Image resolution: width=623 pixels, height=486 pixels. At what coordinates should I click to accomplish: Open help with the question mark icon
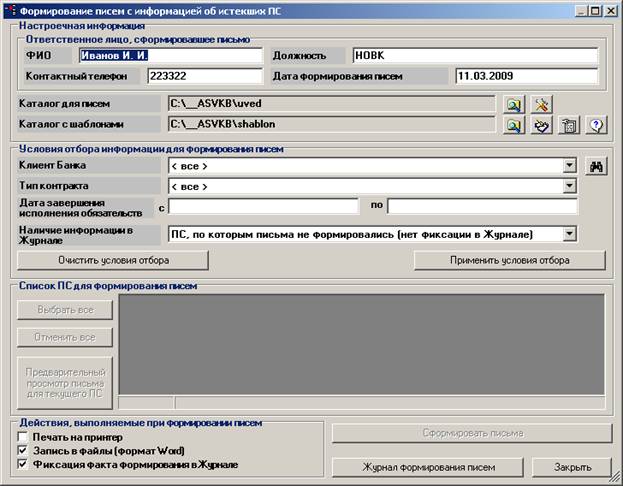point(597,125)
